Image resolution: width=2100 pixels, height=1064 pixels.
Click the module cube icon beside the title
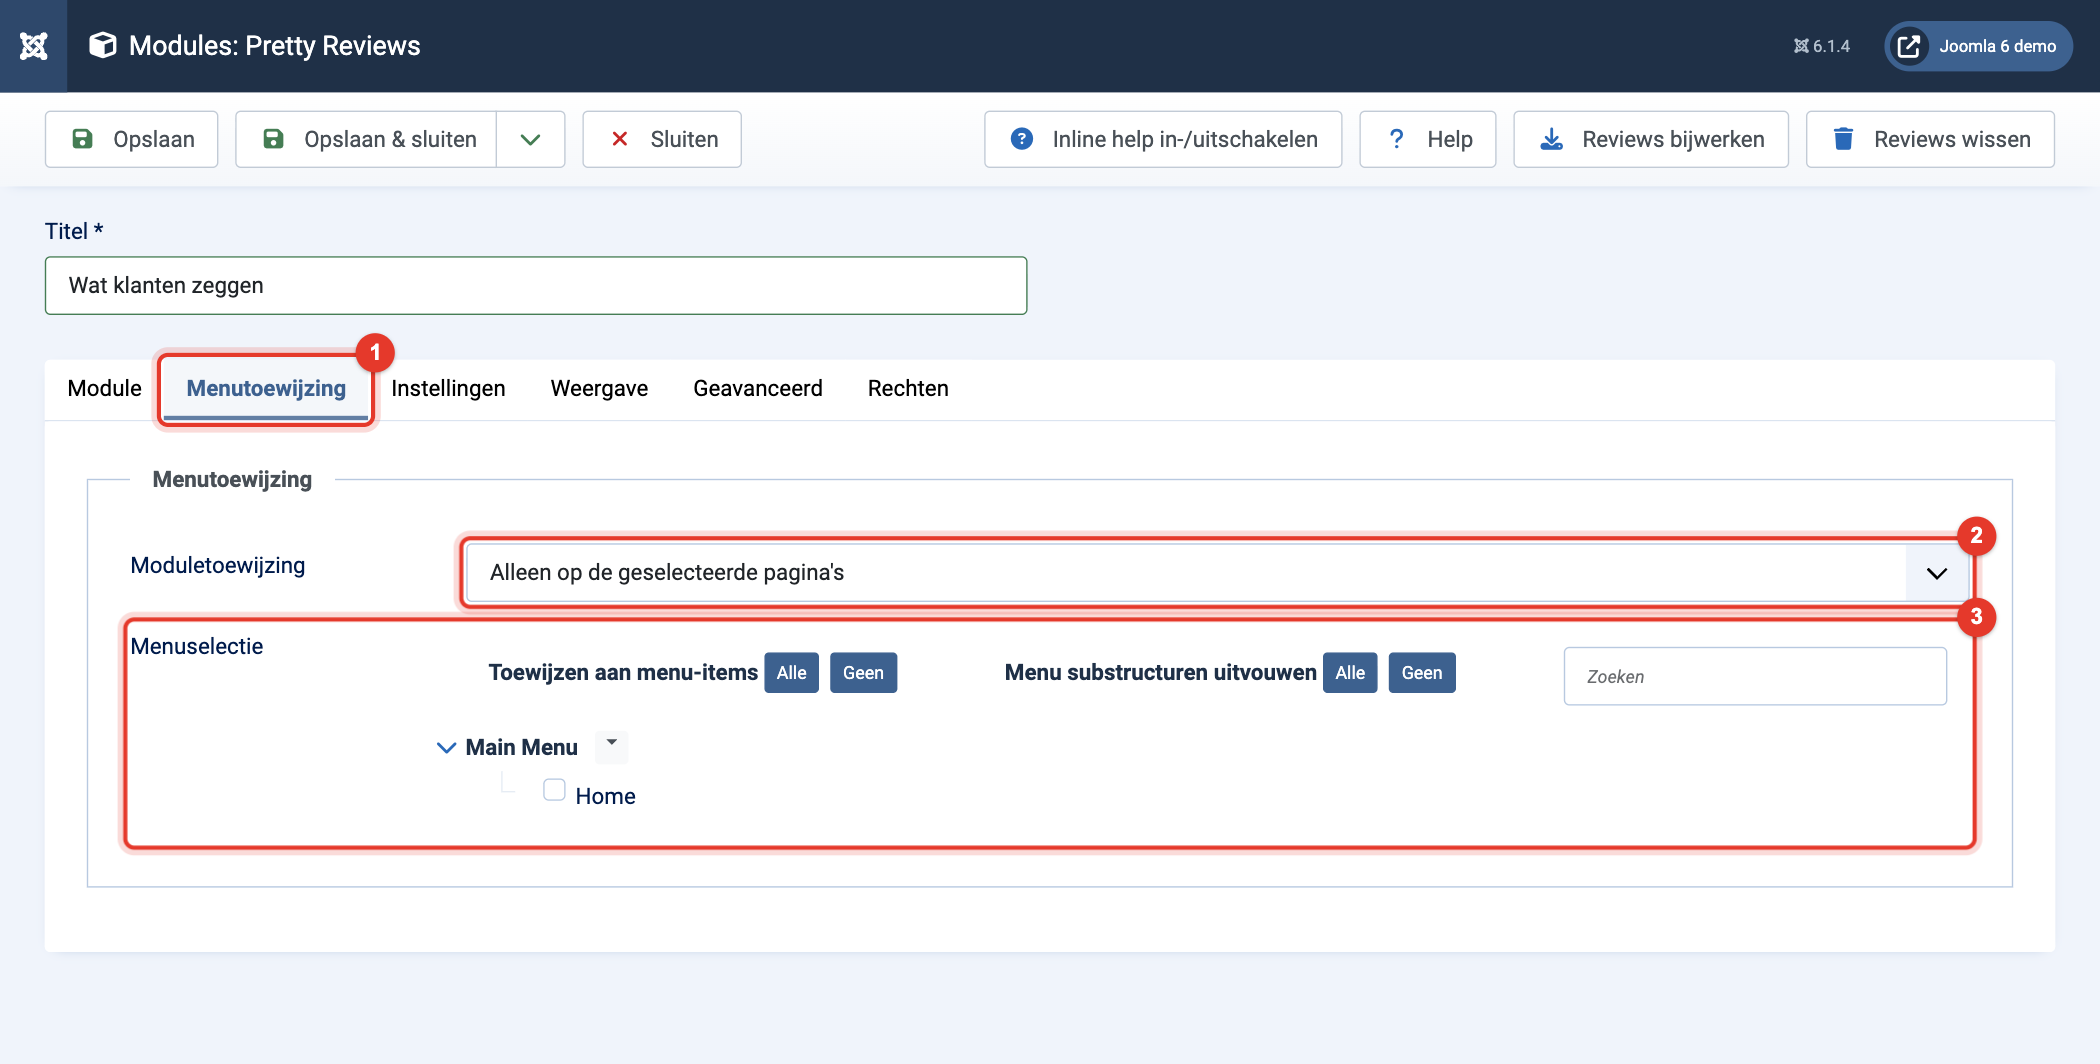102,45
